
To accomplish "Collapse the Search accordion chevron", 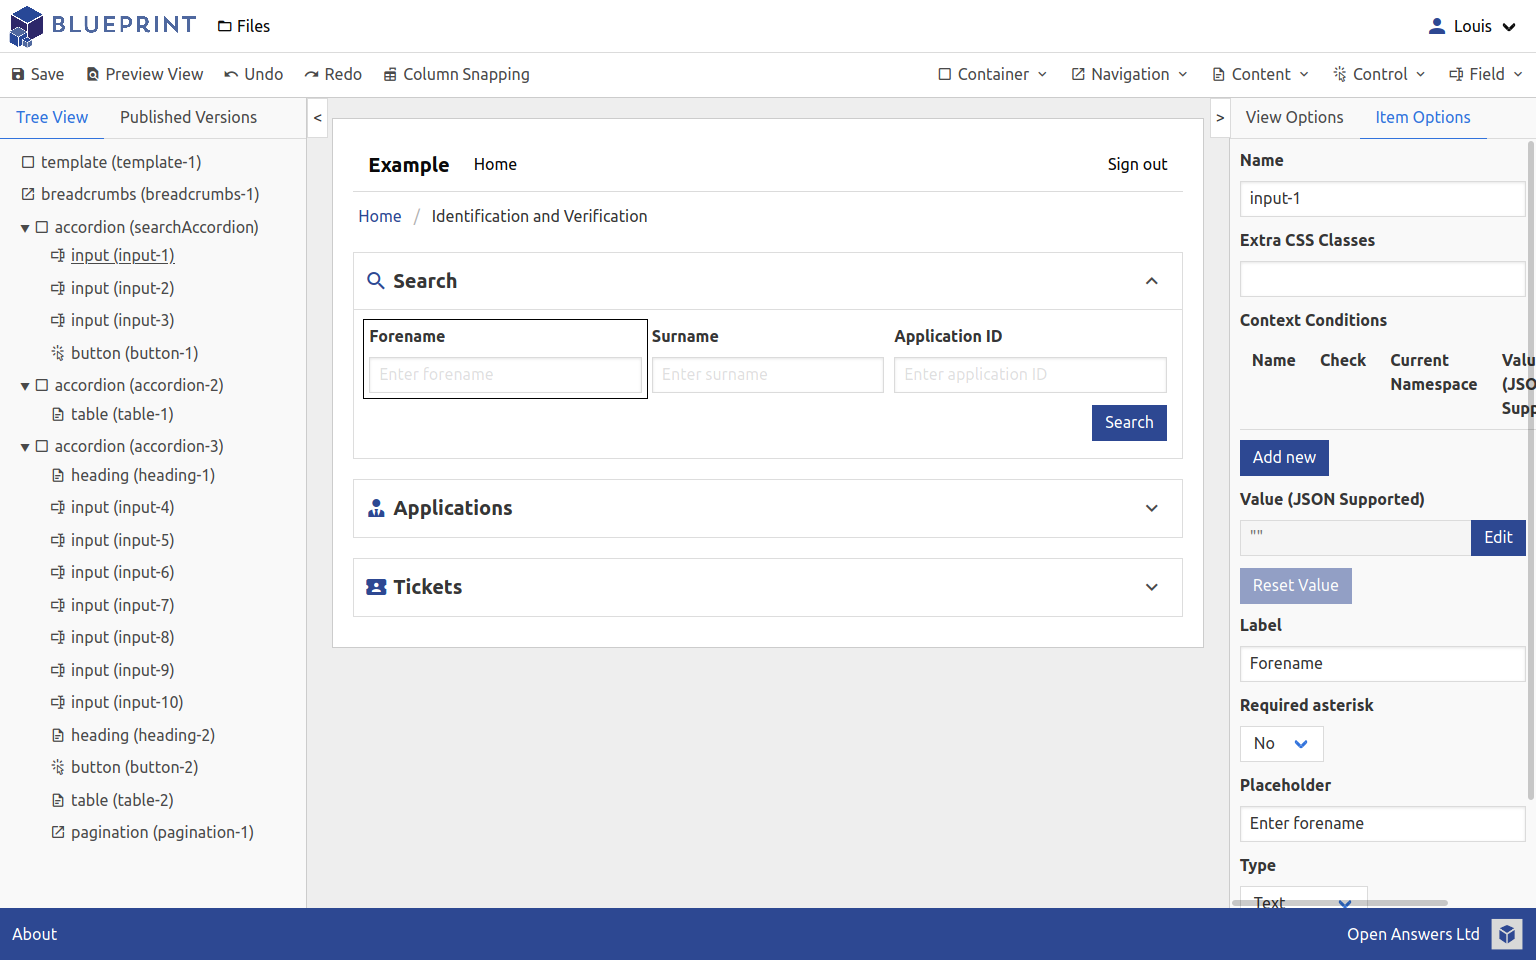I will 1151,281.
